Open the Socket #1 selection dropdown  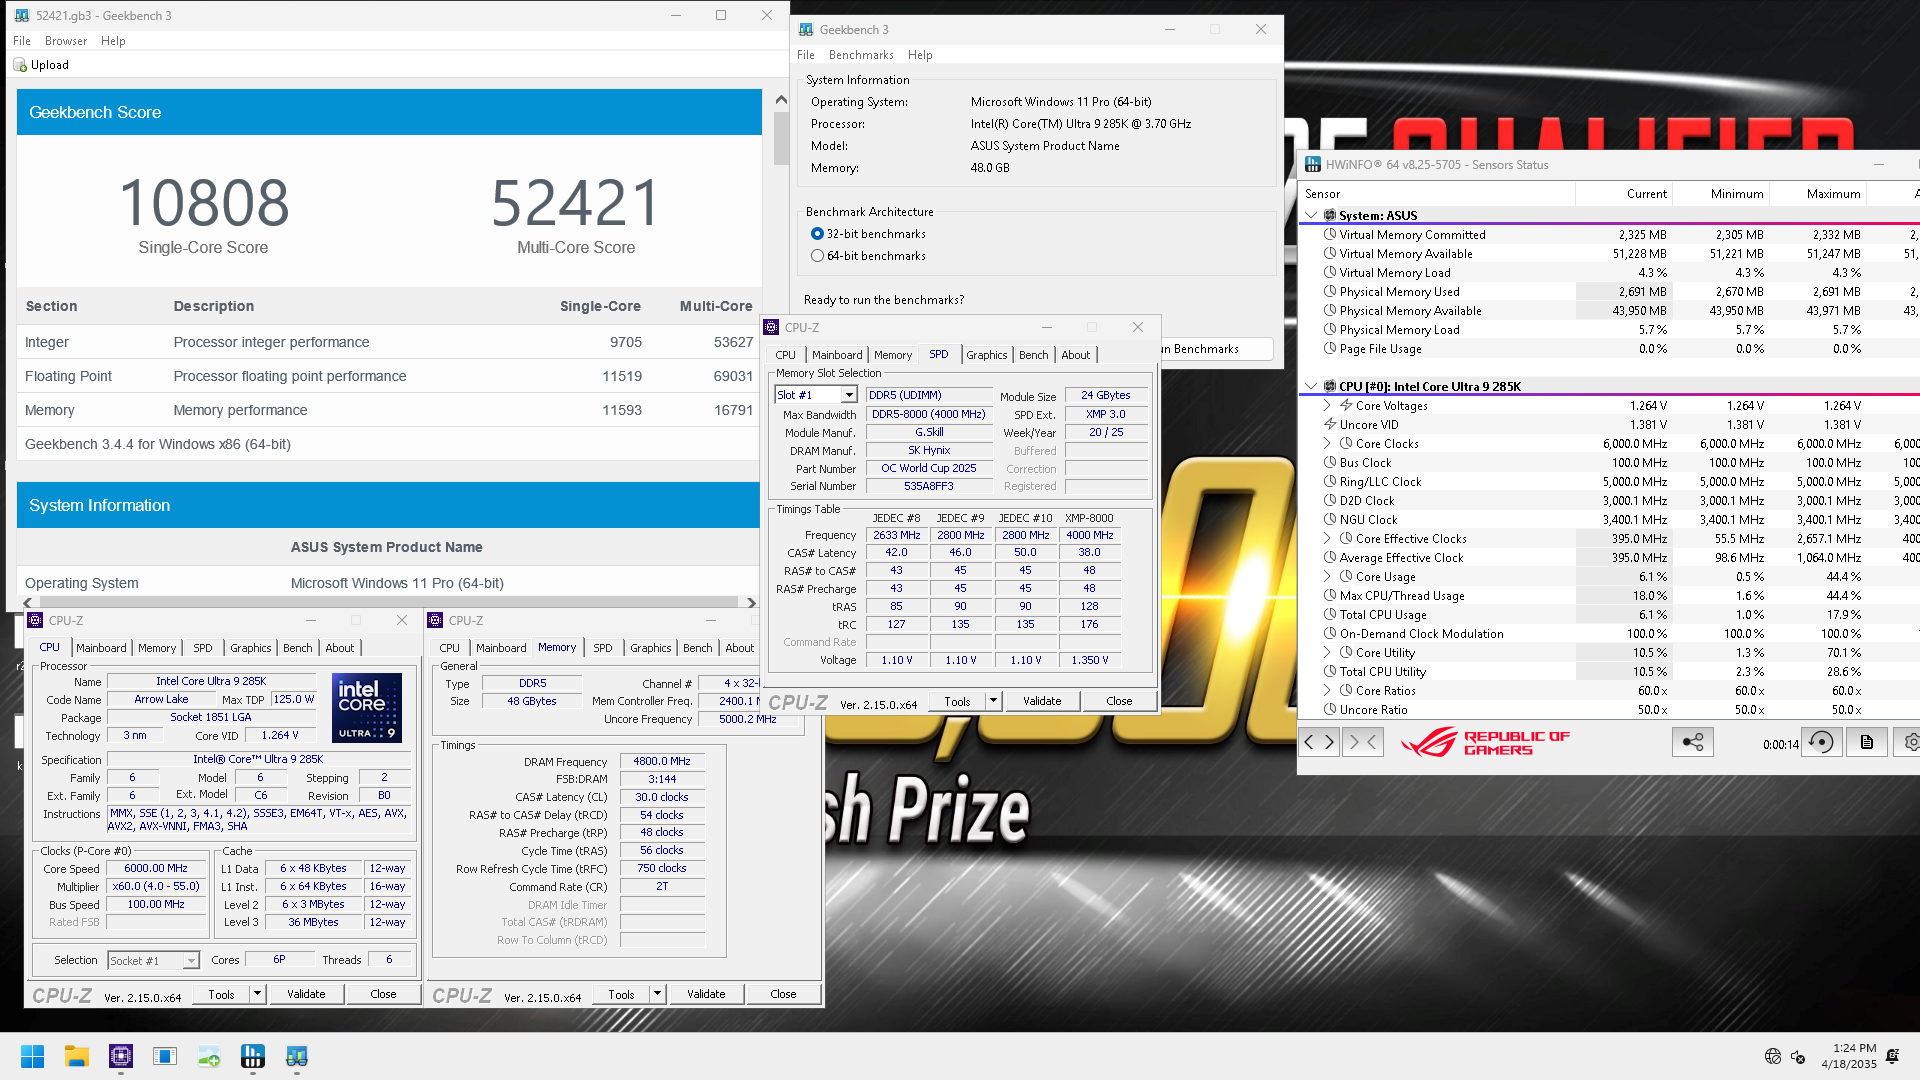pyautogui.click(x=190, y=961)
